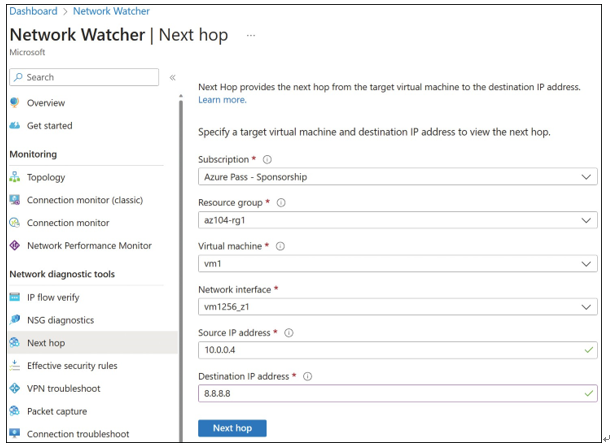Click the sidebar search box

(84, 77)
